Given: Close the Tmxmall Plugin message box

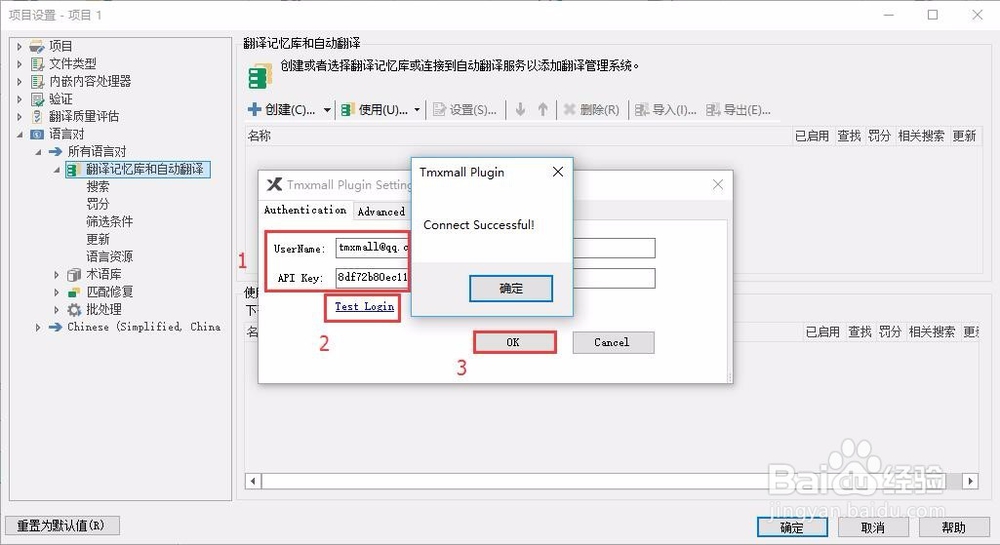Looking at the screenshot, I should (557, 172).
